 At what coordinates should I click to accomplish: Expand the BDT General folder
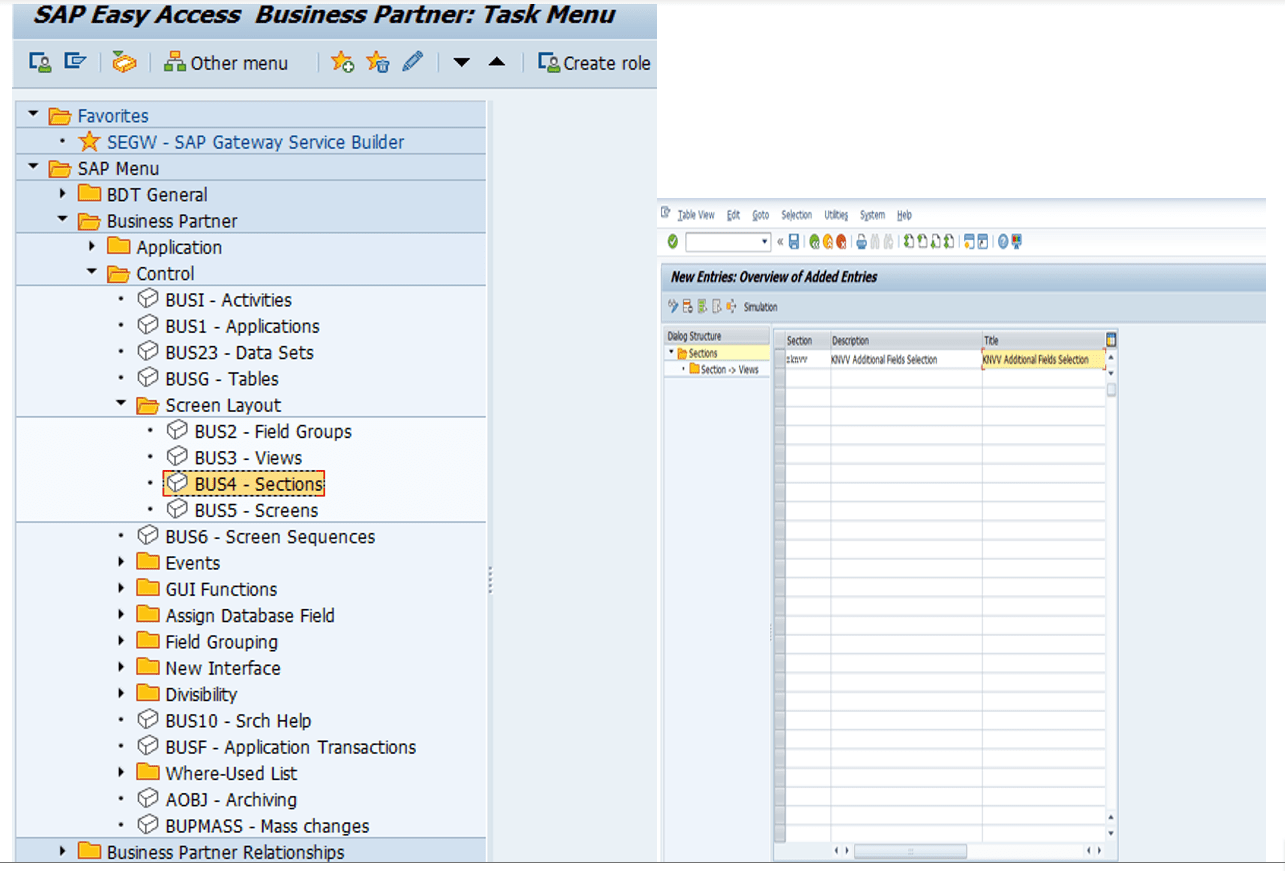pyautogui.click(x=63, y=194)
